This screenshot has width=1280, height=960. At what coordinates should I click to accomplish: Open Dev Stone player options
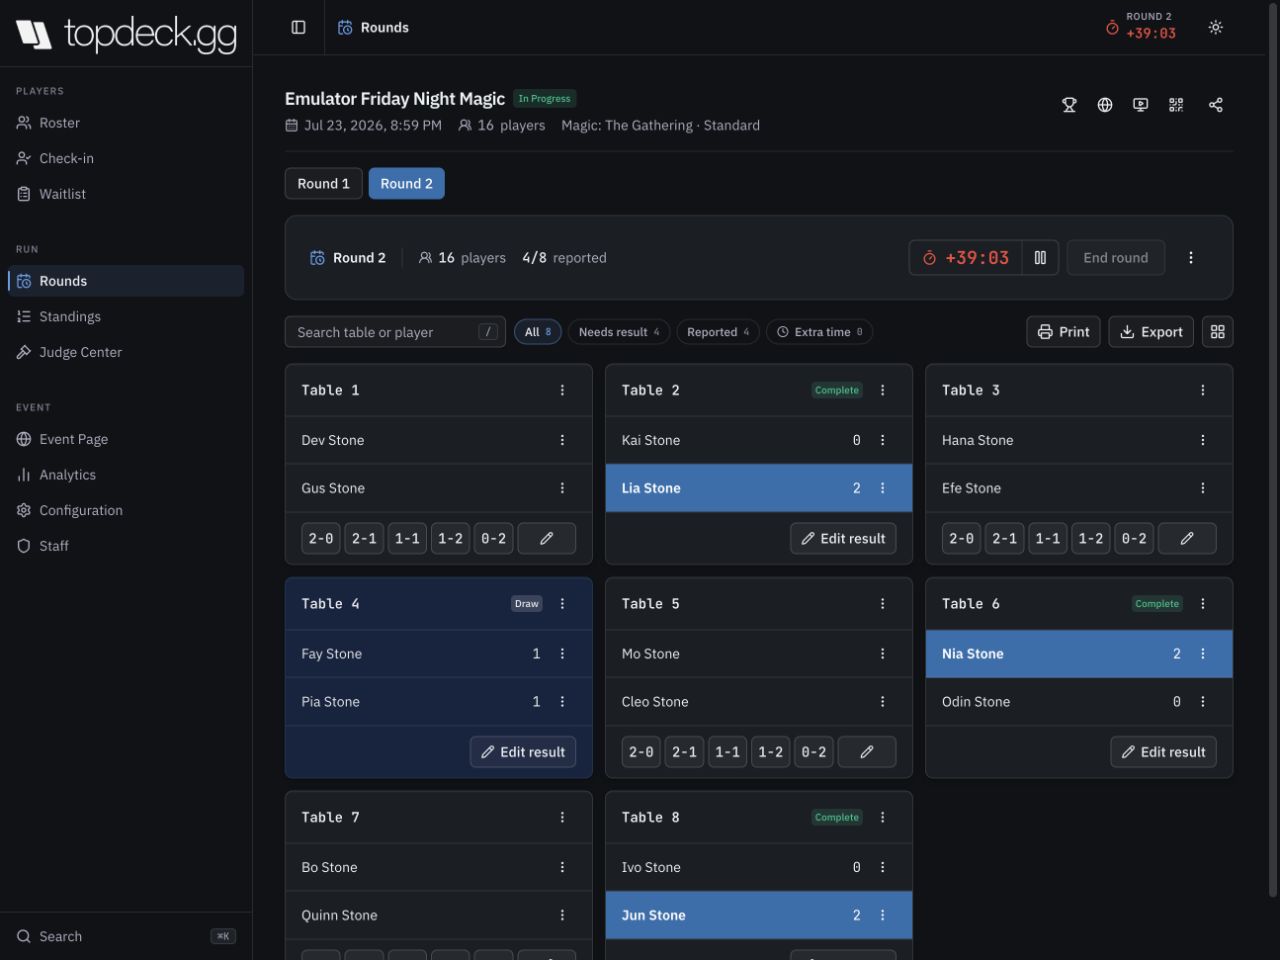point(562,440)
